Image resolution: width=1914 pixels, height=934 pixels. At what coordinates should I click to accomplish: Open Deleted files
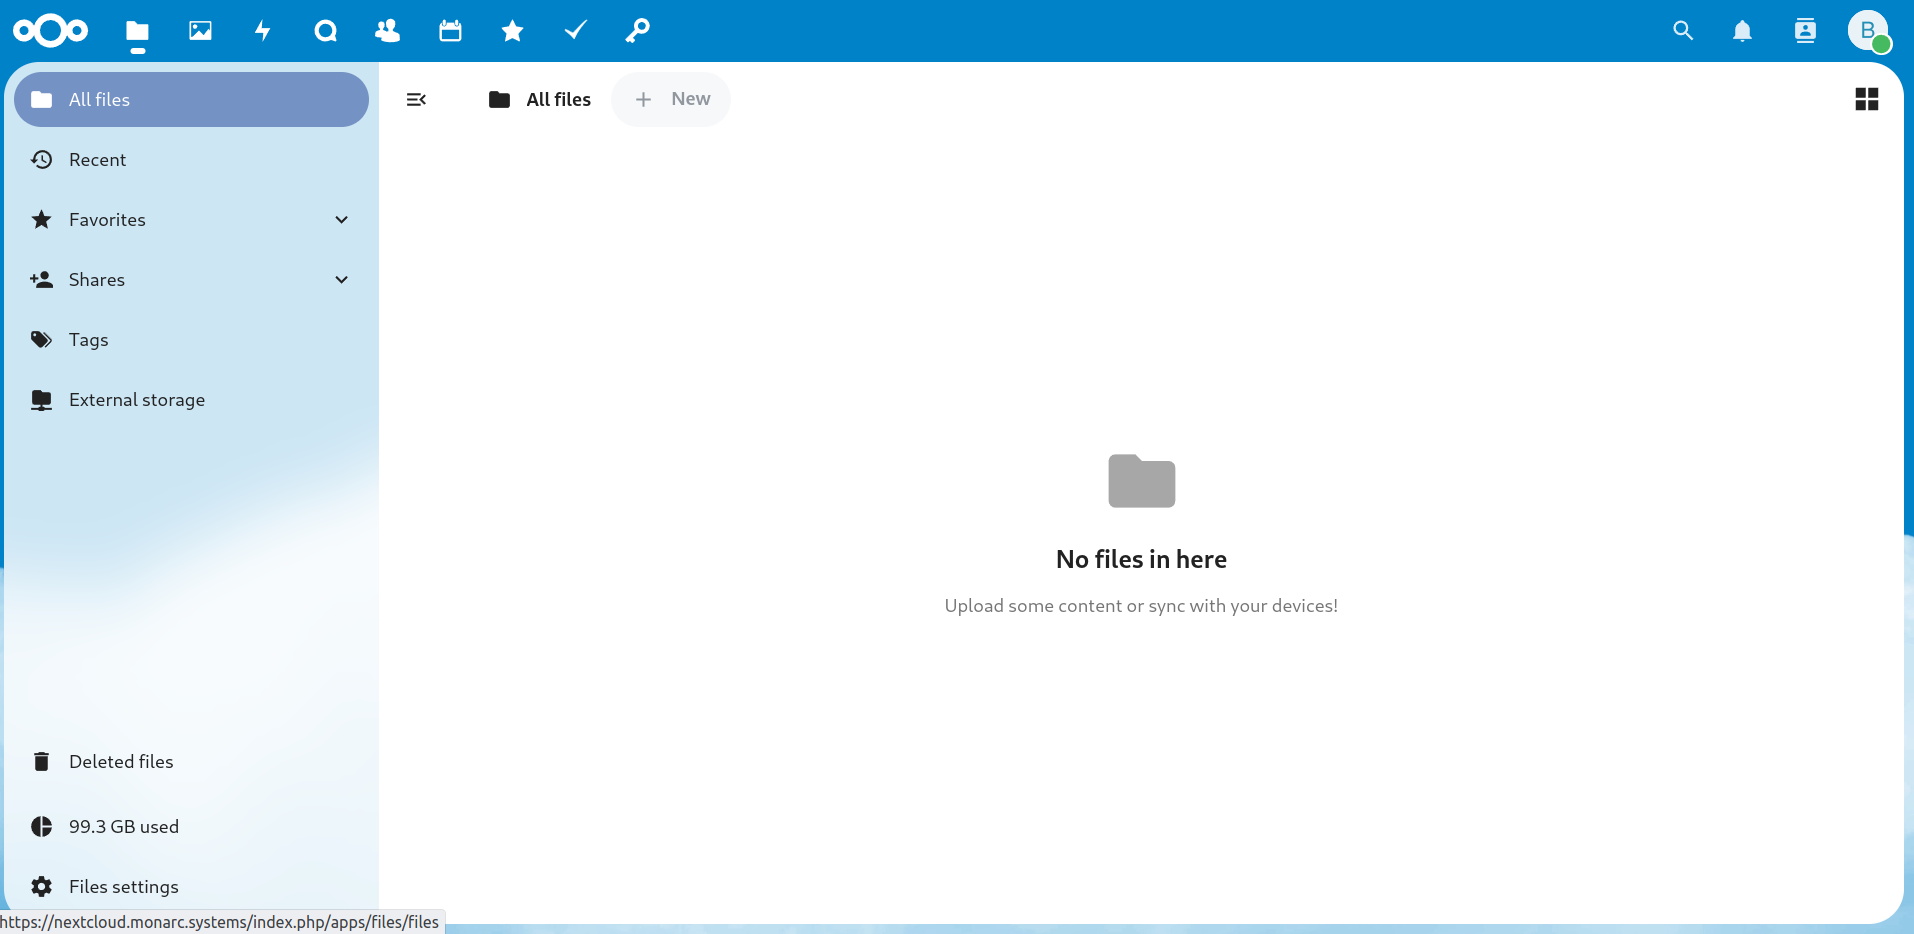click(x=192, y=762)
